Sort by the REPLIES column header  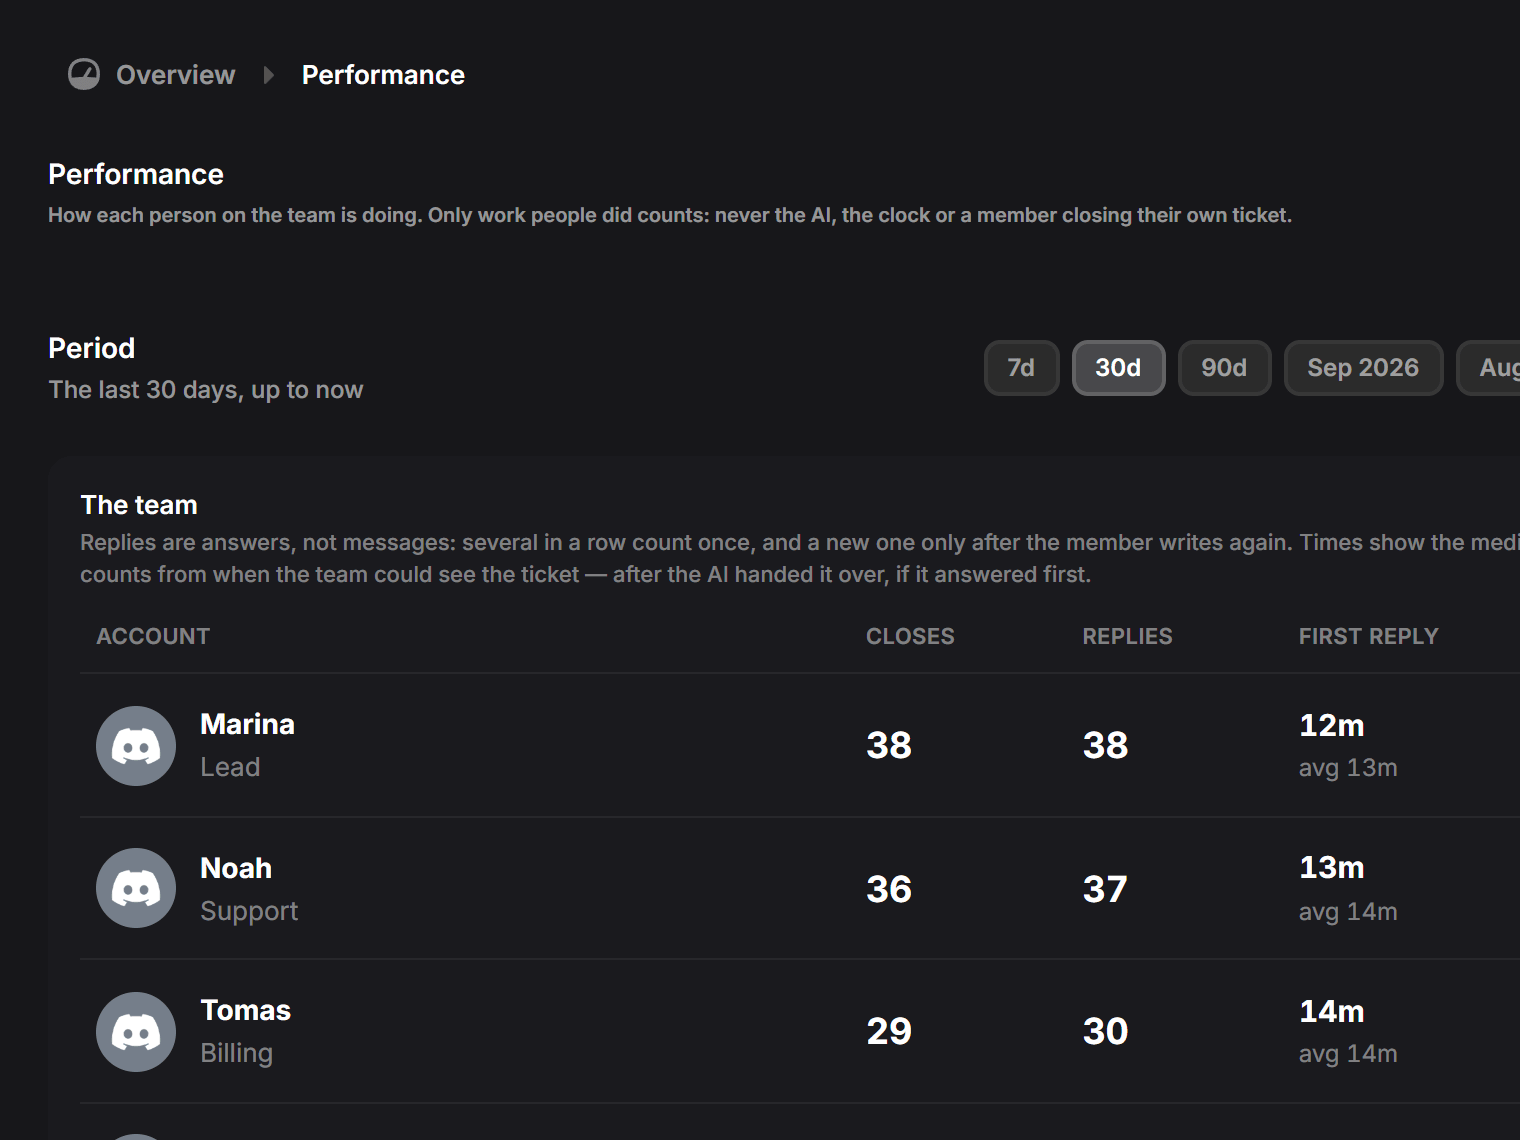tap(1127, 636)
